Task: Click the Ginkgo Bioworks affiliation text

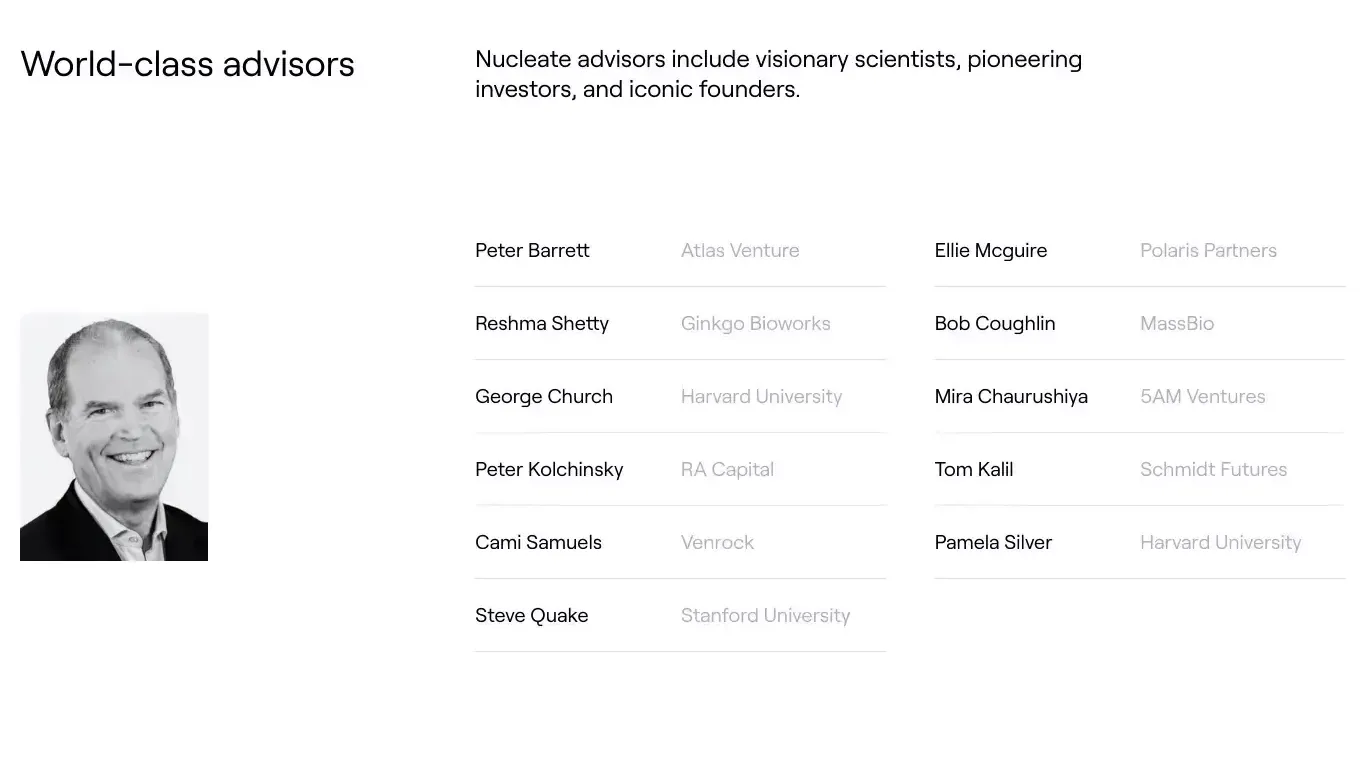Action: click(755, 323)
